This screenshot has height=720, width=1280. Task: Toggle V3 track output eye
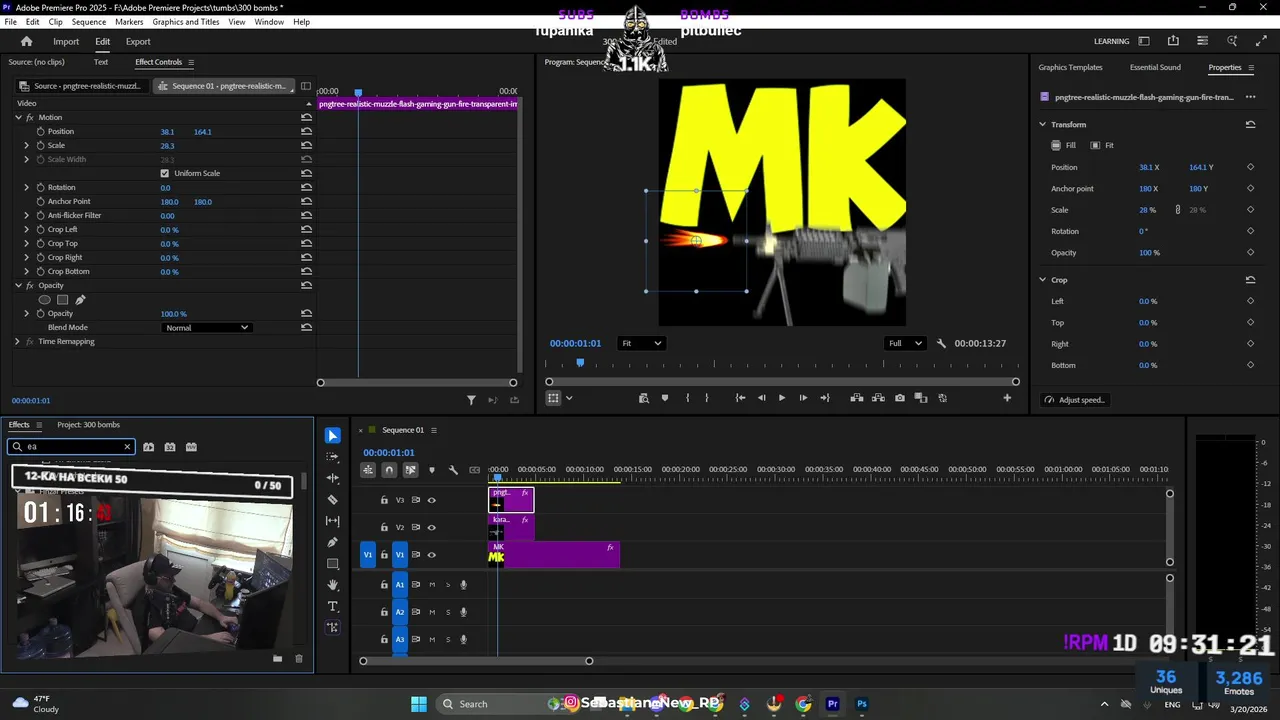[x=432, y=500]
